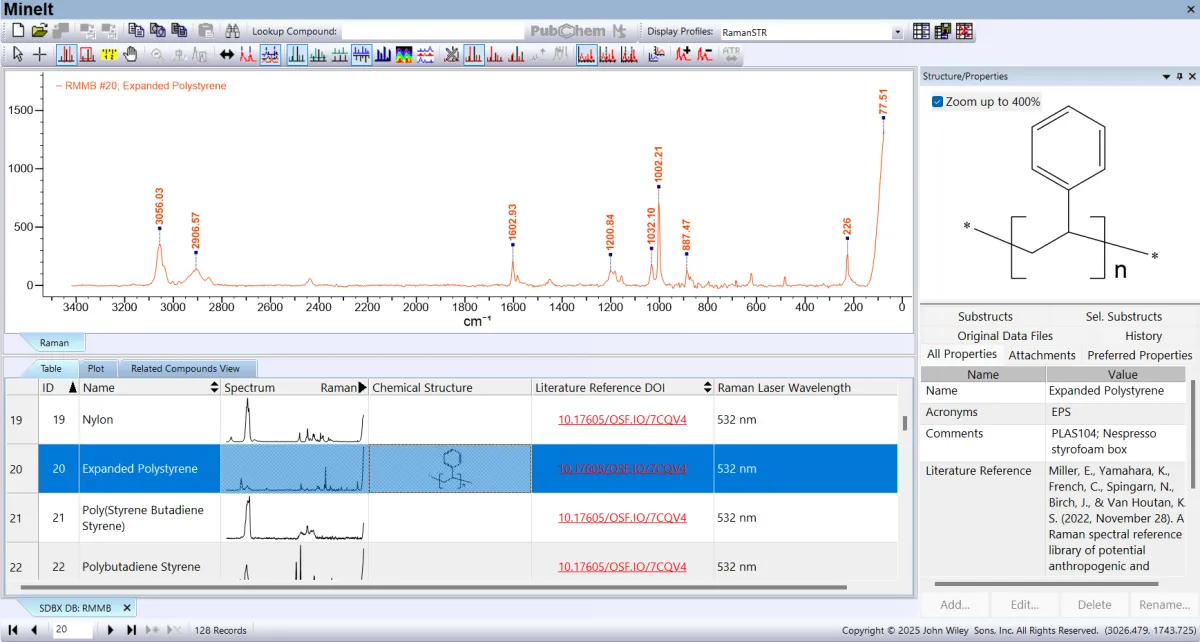Image resolution: width=1200 pixels, height=642 pixels.
Task: Open a file with the folder icon
Action: coord(40,31)
